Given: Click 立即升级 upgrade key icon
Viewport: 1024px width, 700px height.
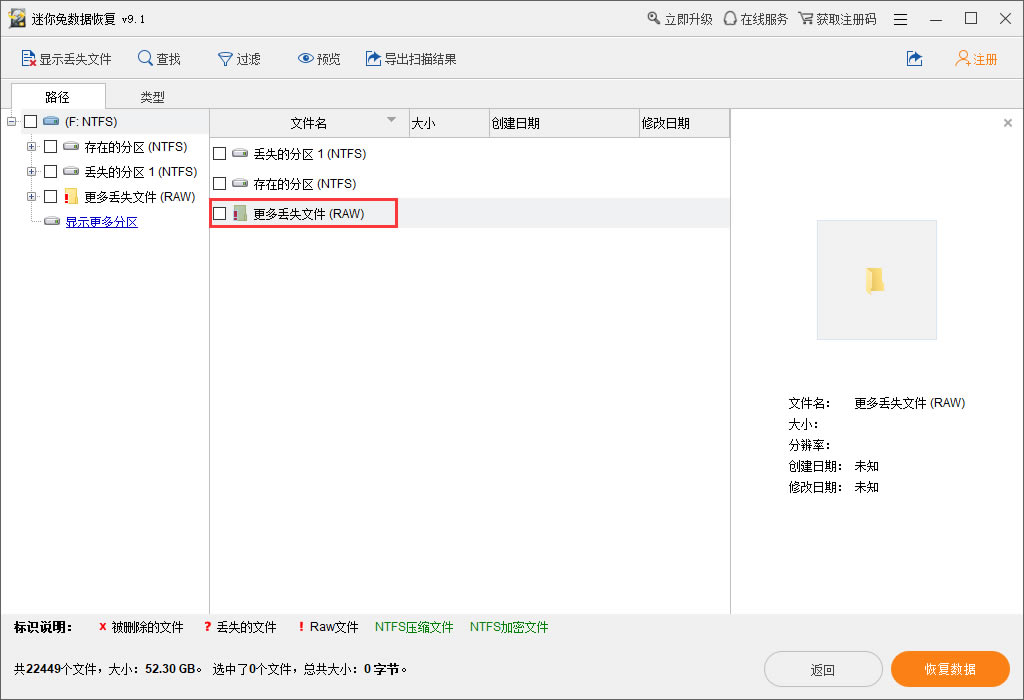Looking at the screenshot, I should coord(654,19).
